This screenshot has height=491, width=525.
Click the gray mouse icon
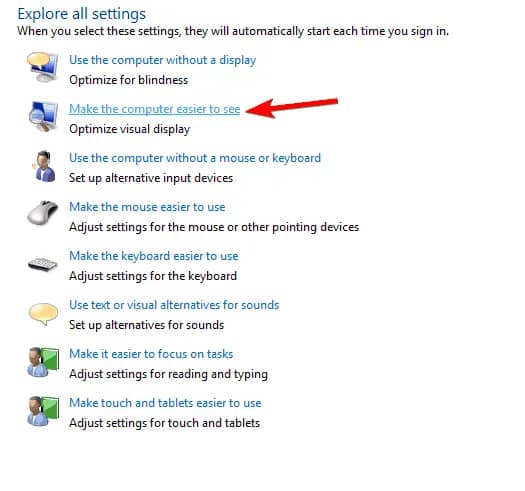43,212
